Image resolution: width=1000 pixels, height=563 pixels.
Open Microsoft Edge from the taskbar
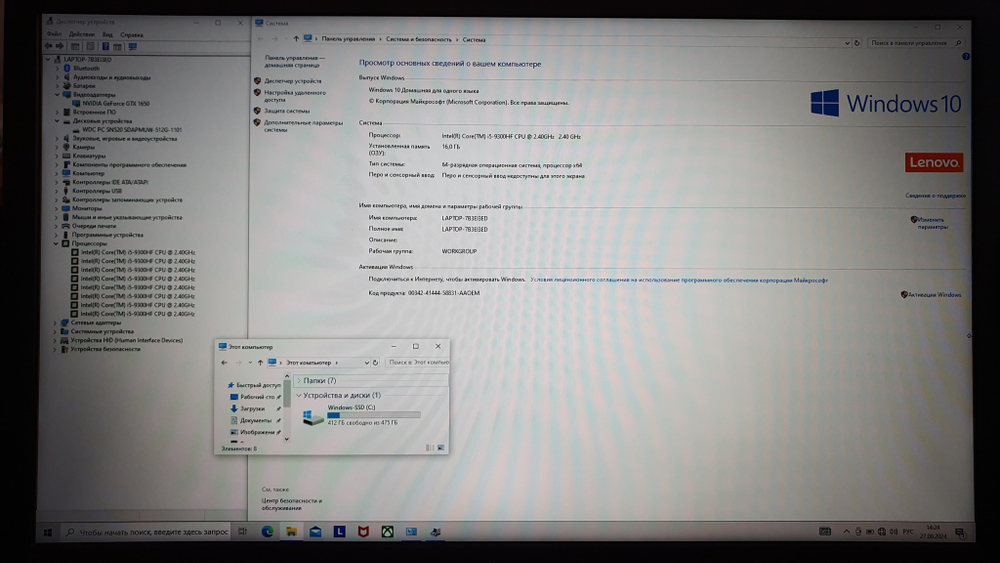click(267, 532)
